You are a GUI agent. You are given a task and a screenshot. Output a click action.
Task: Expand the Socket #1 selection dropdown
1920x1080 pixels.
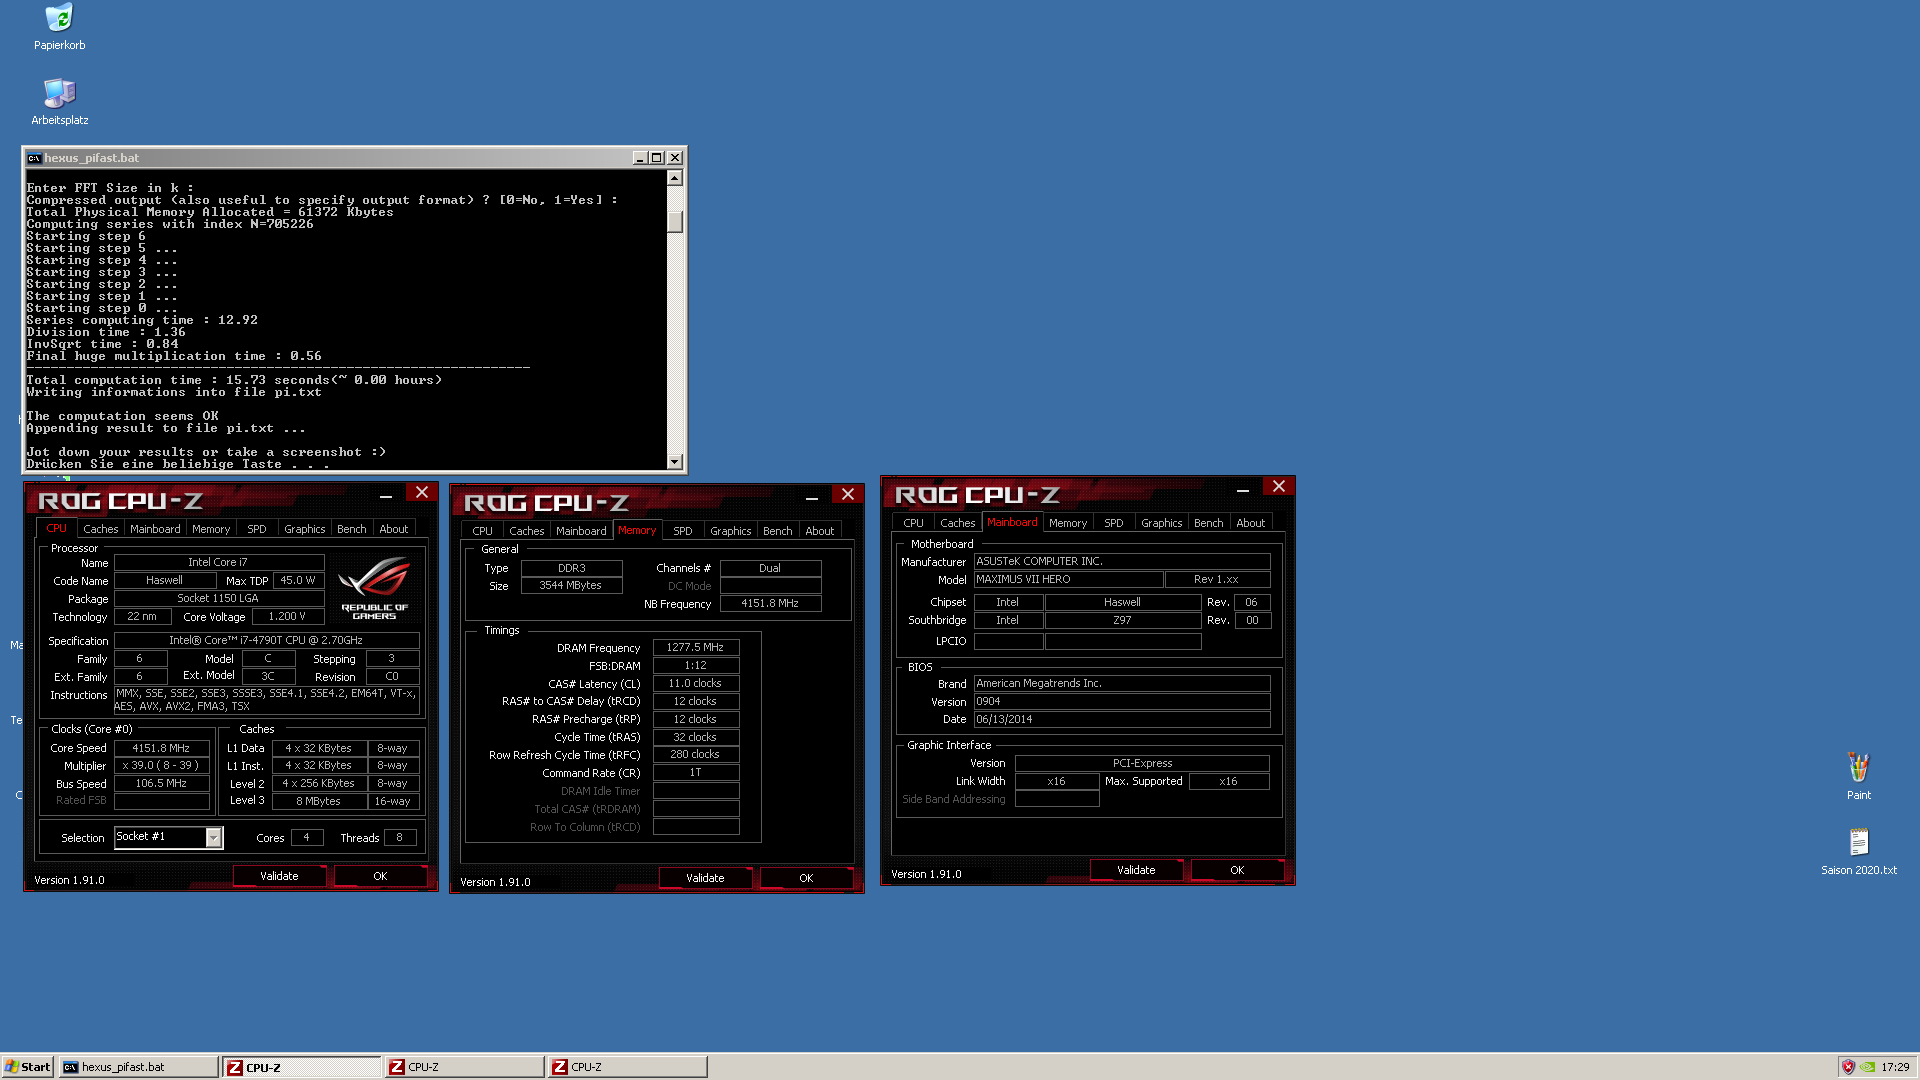coord(213,837)
